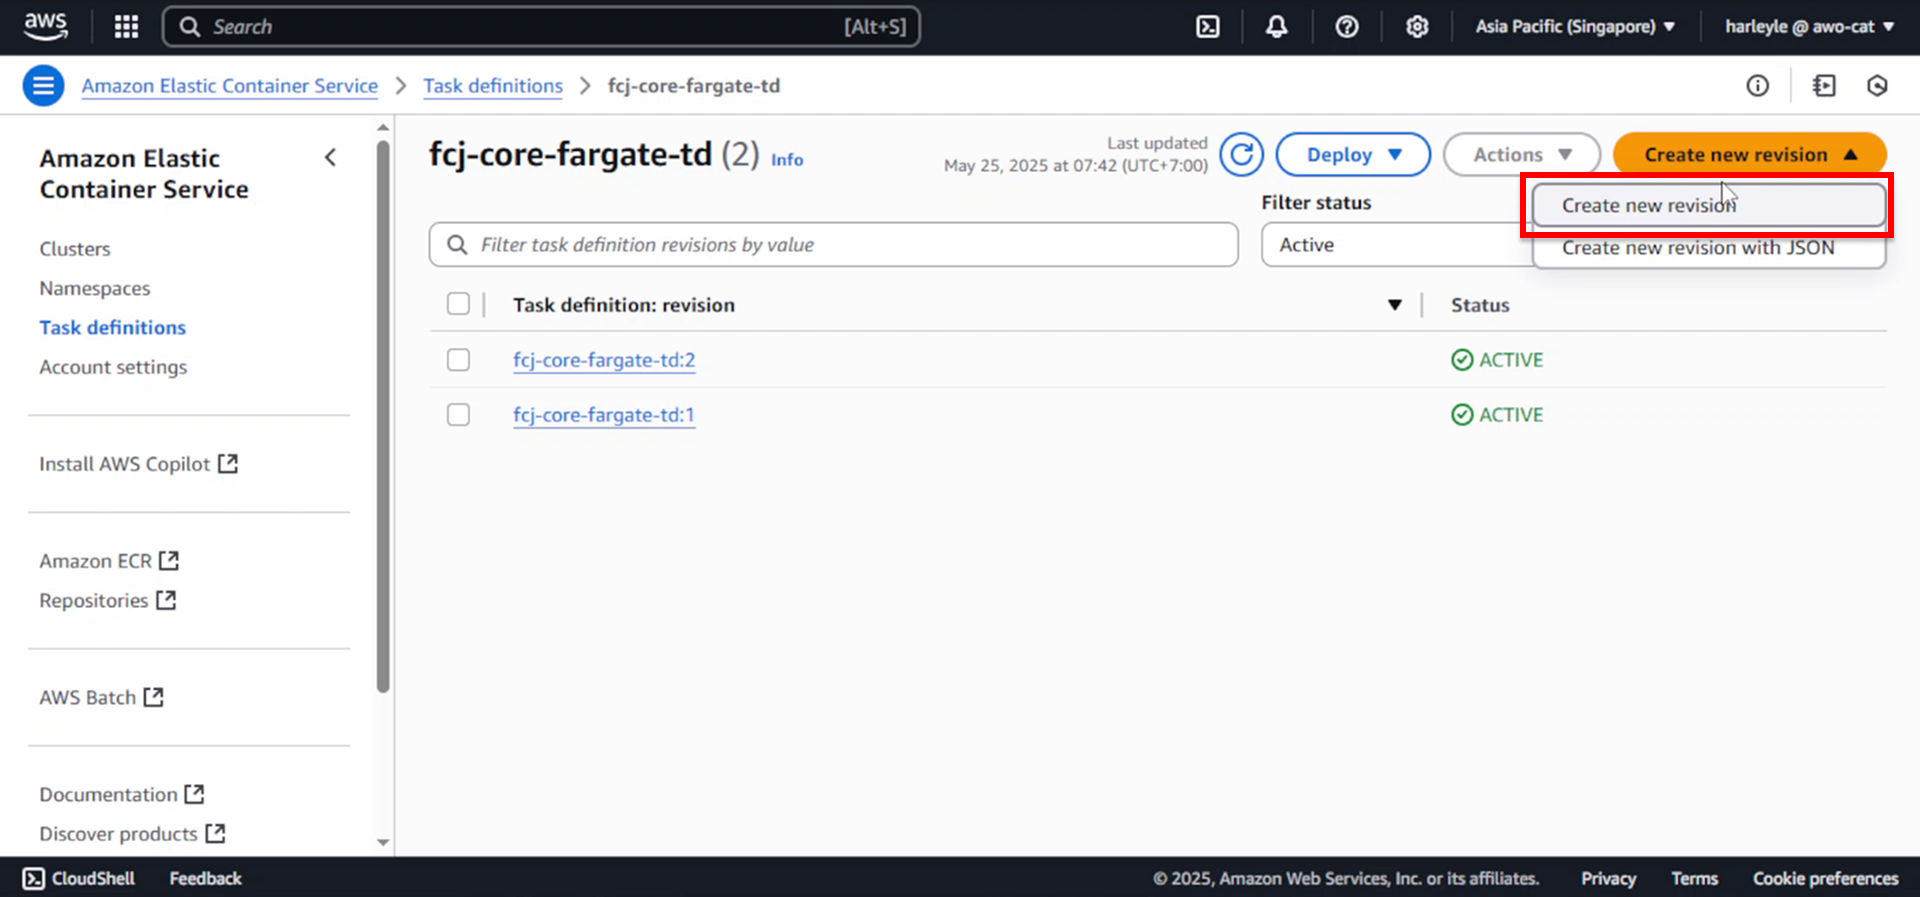Open the fcj-core-fargate-td:1 revision link

pos(604,415)
